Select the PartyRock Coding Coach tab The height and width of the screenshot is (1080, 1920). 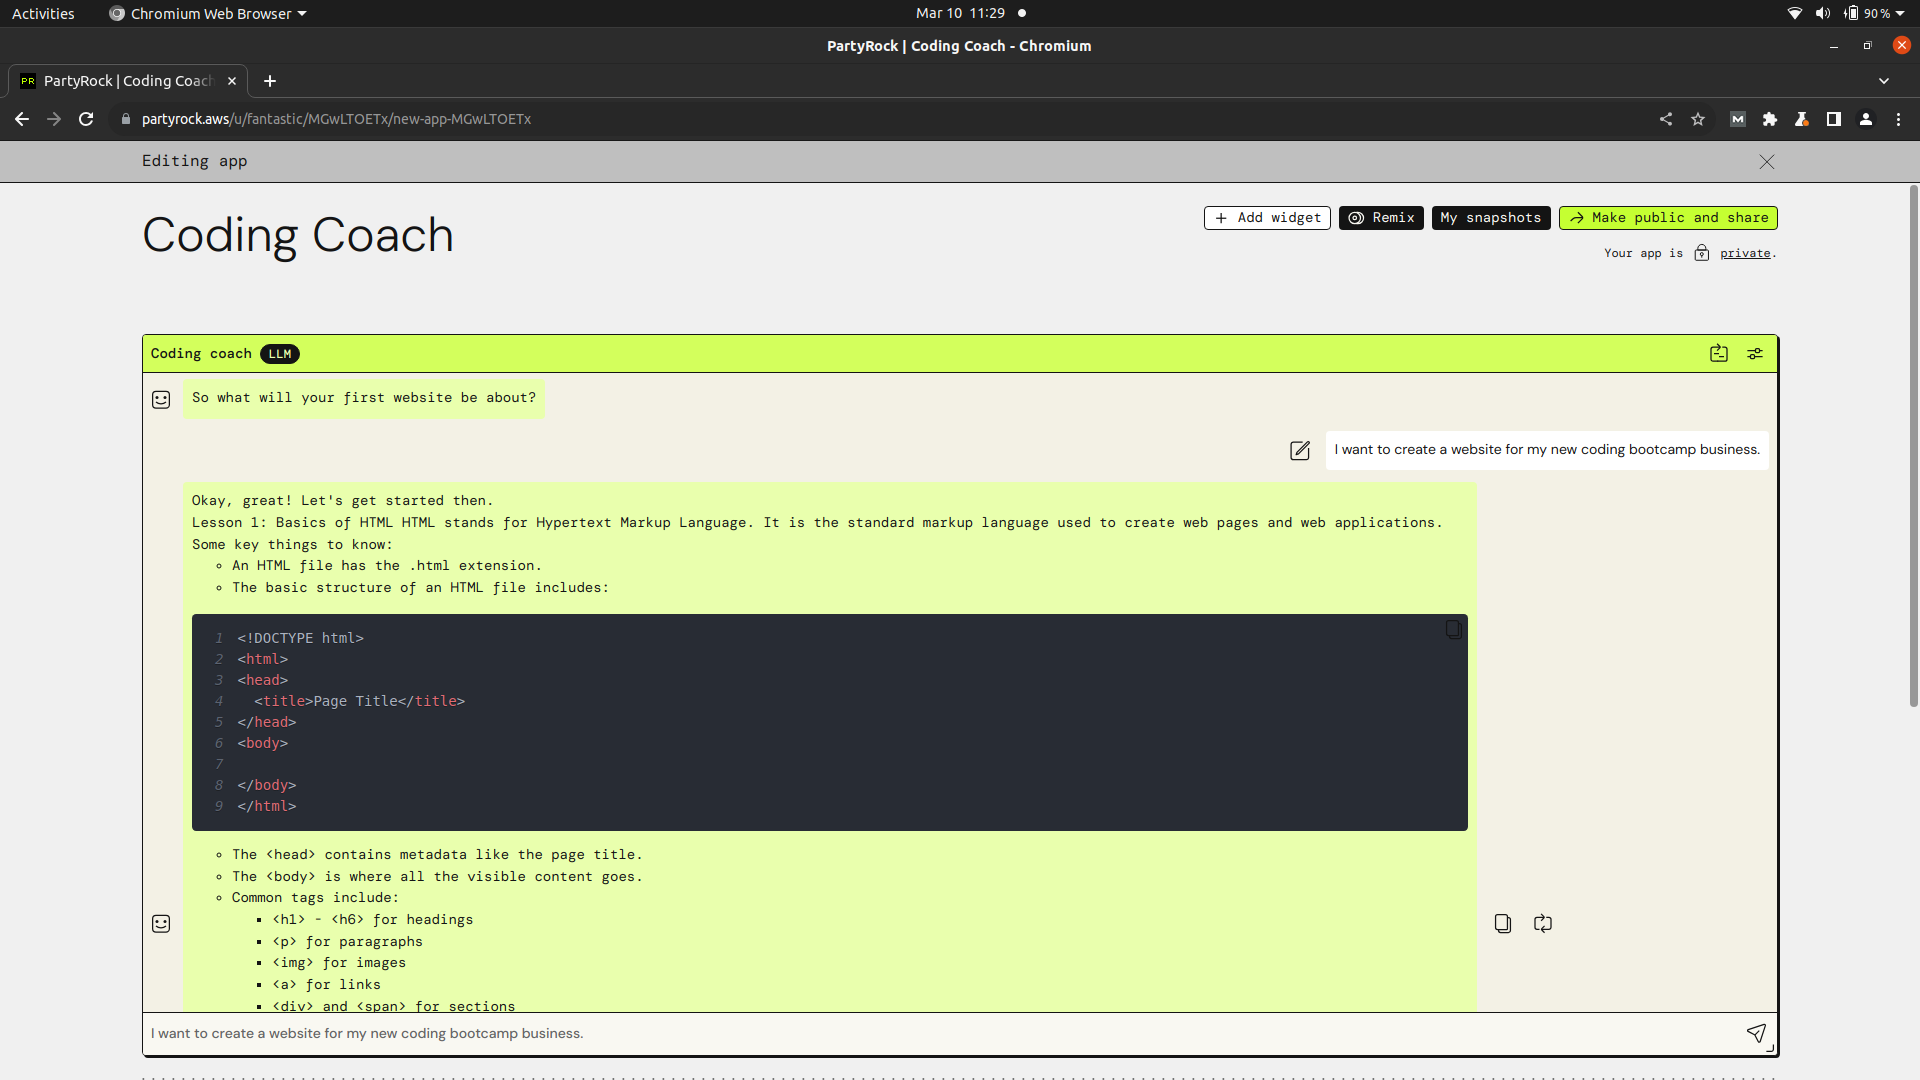tap(128, 81)
